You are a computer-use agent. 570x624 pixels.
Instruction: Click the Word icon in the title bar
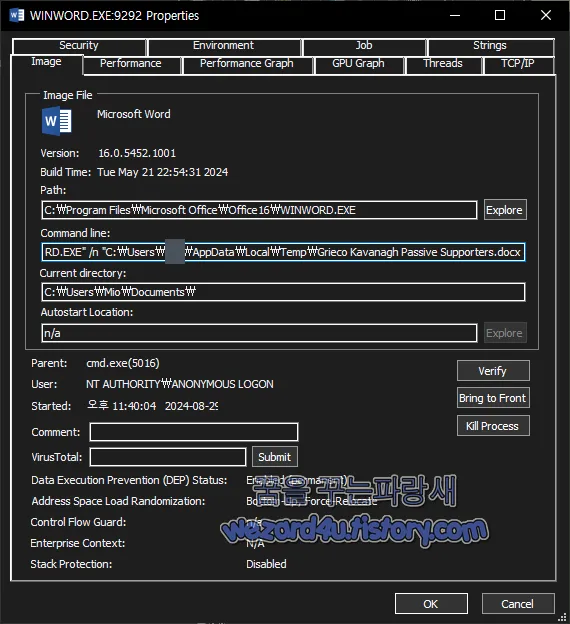click(16, 15)
